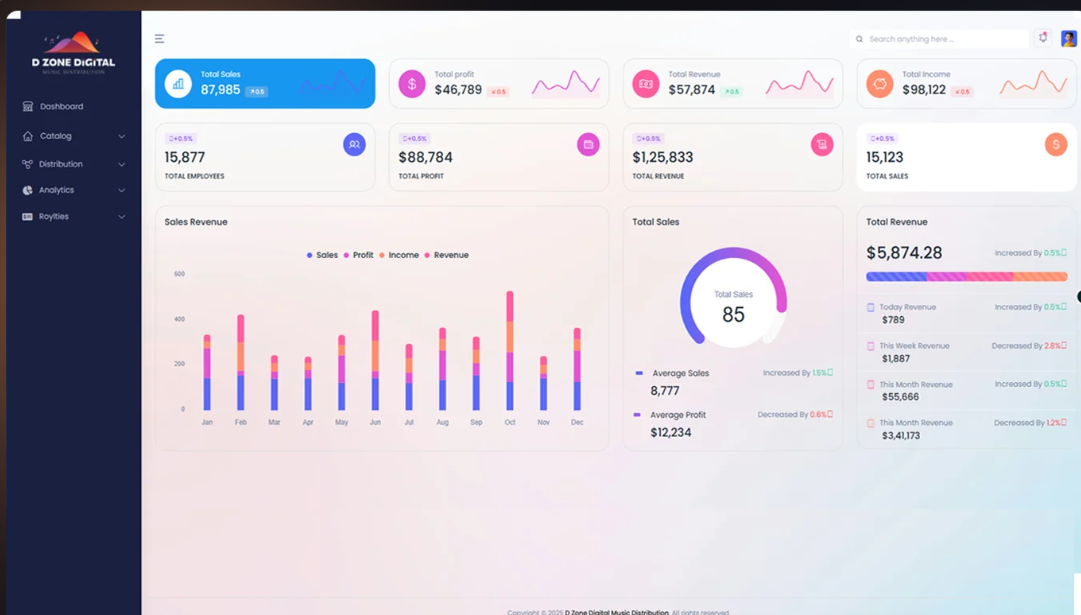Click the Total Sales bar chart icon
This screenshot has height=615, width=1081.
pos(178,84)
